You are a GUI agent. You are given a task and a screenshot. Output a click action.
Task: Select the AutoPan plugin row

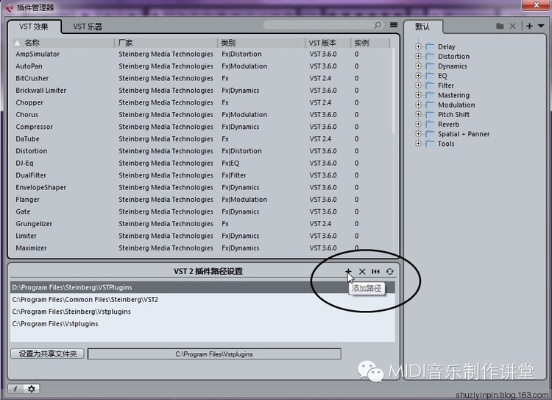pos(201,66)
